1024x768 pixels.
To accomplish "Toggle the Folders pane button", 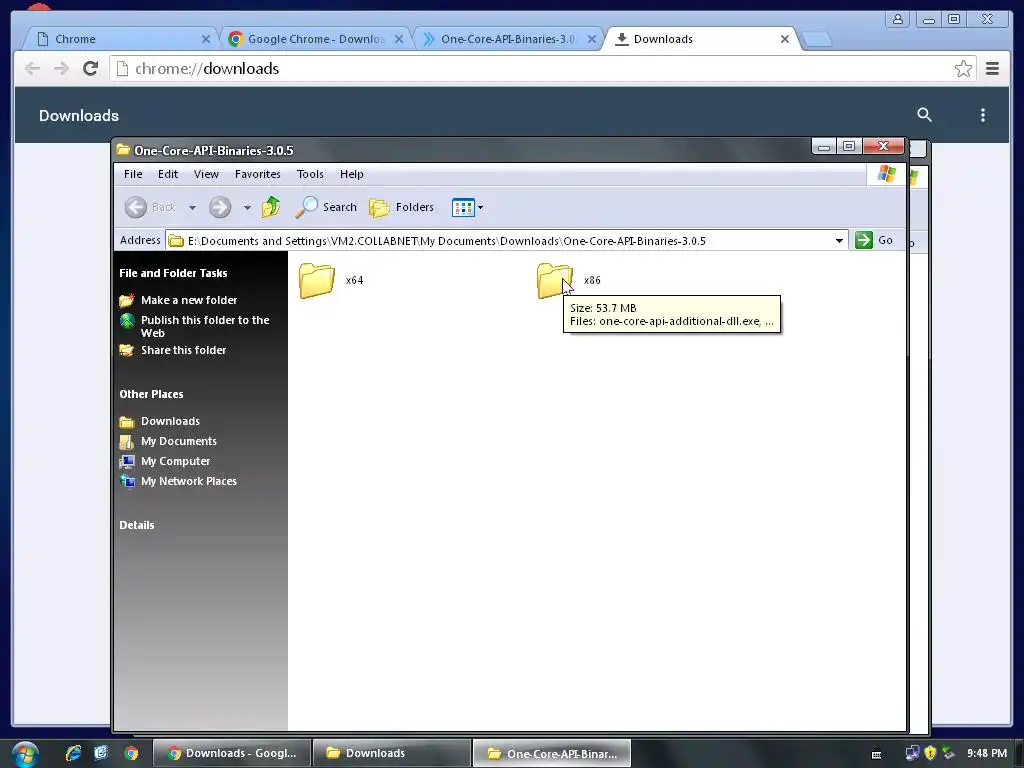I will click(401, 208).
